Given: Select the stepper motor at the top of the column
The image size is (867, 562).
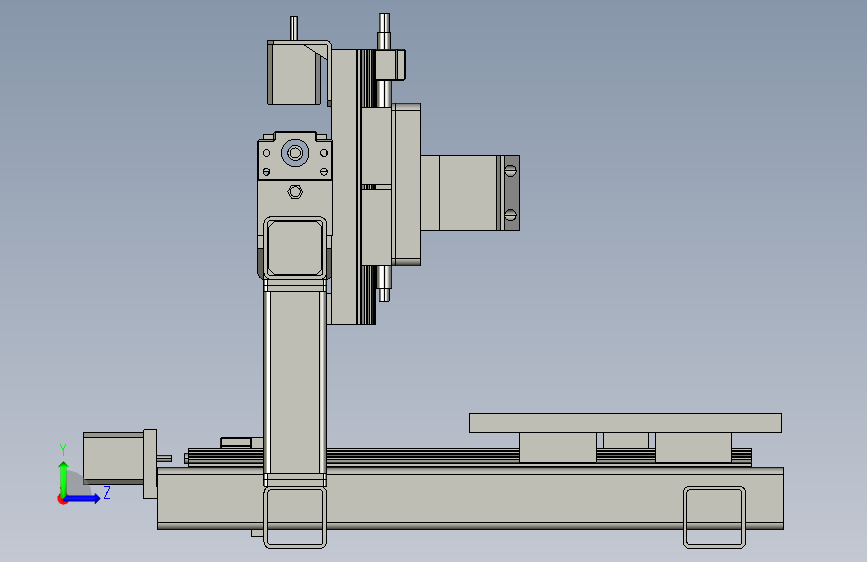Looking at the screenshot, I should (294, 72).
